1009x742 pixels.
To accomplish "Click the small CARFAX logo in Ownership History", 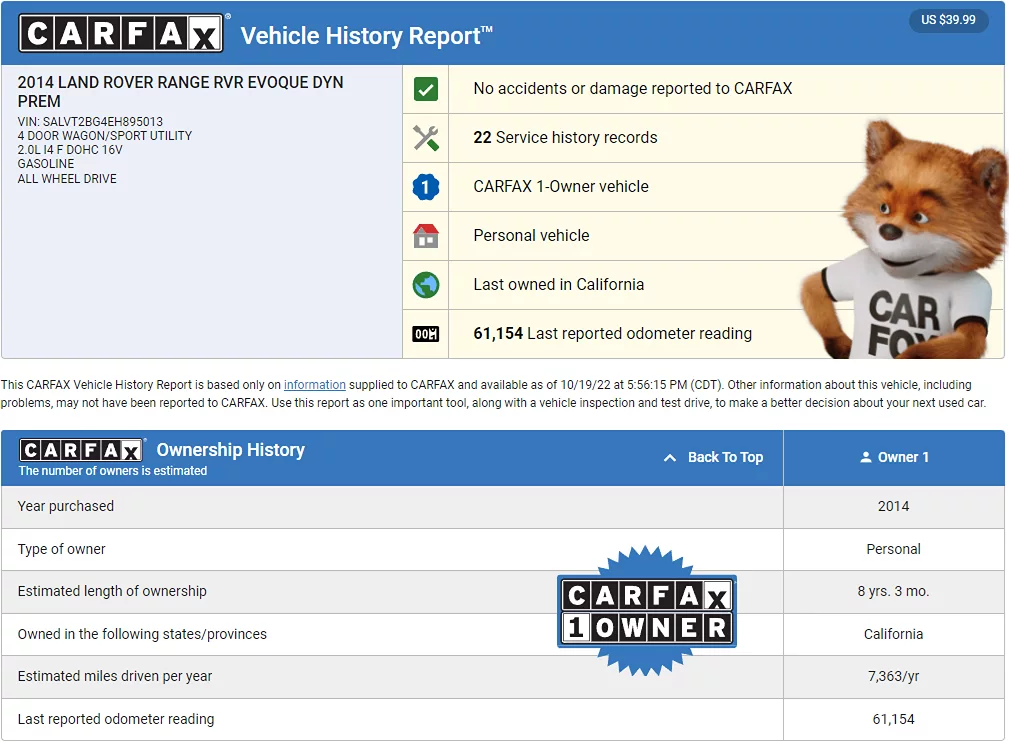I will 82,450.
